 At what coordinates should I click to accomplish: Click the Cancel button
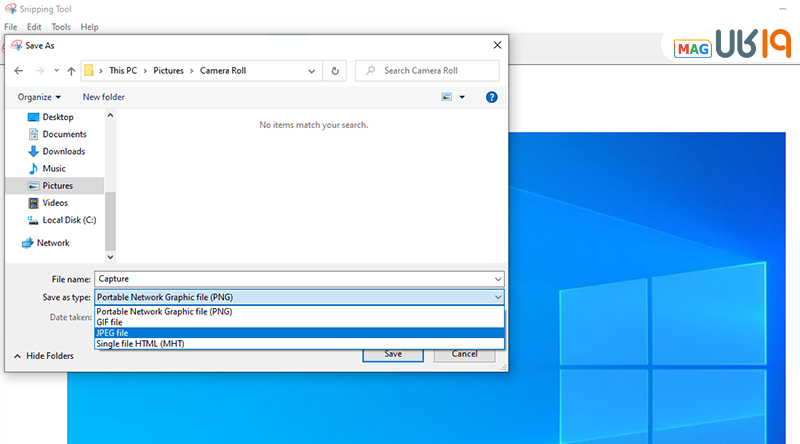point(464,354)
